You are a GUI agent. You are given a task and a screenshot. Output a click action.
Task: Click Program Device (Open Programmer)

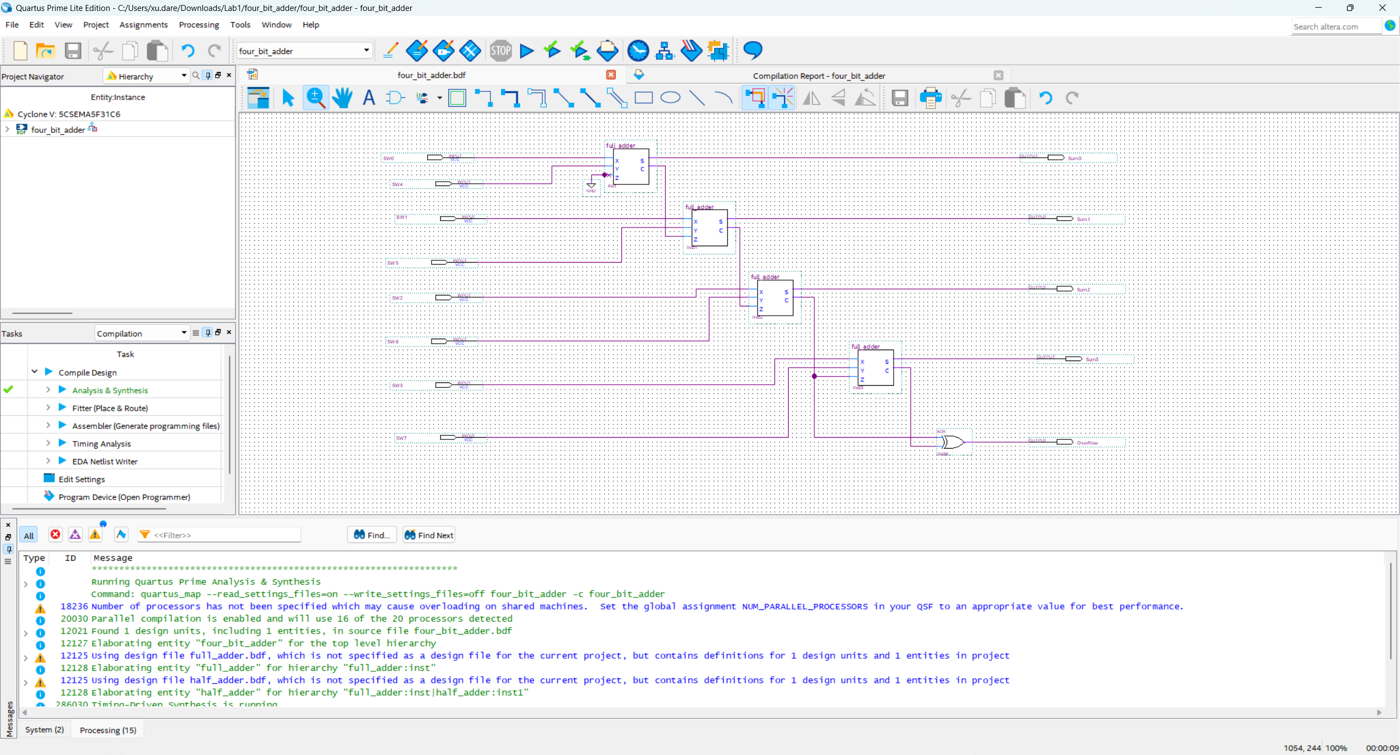click(x=124, y=497)
